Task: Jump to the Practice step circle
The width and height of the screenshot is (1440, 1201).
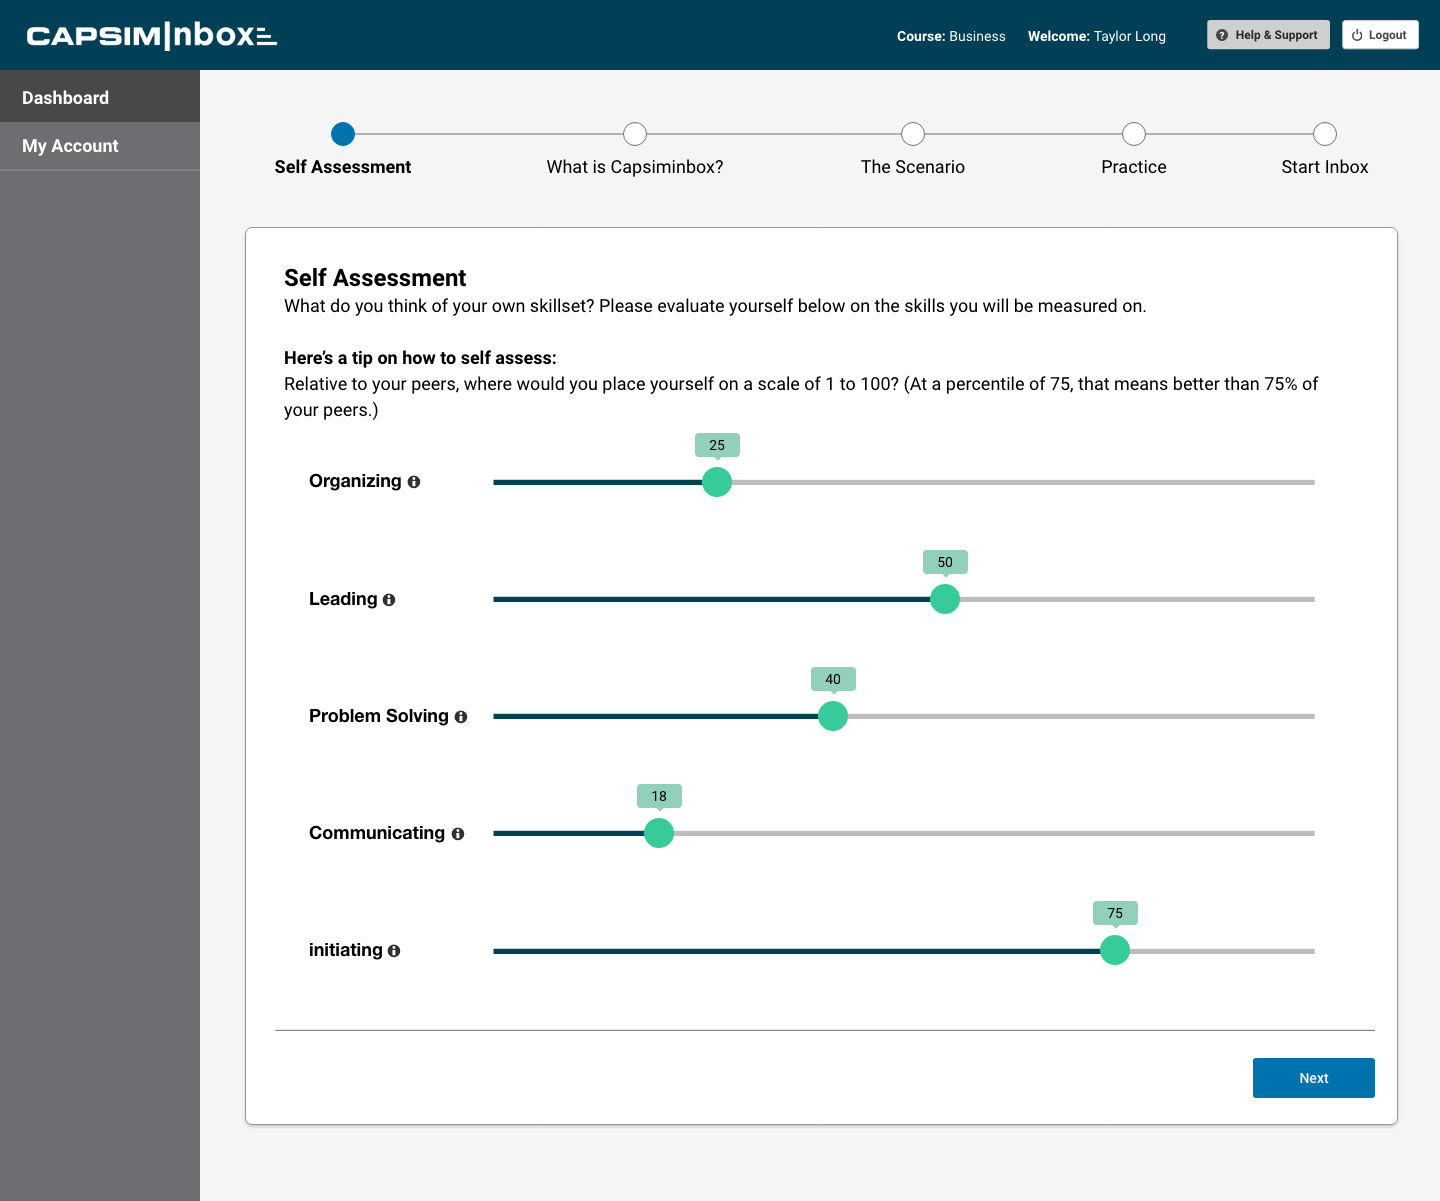Action: (x=1134, y=134)
